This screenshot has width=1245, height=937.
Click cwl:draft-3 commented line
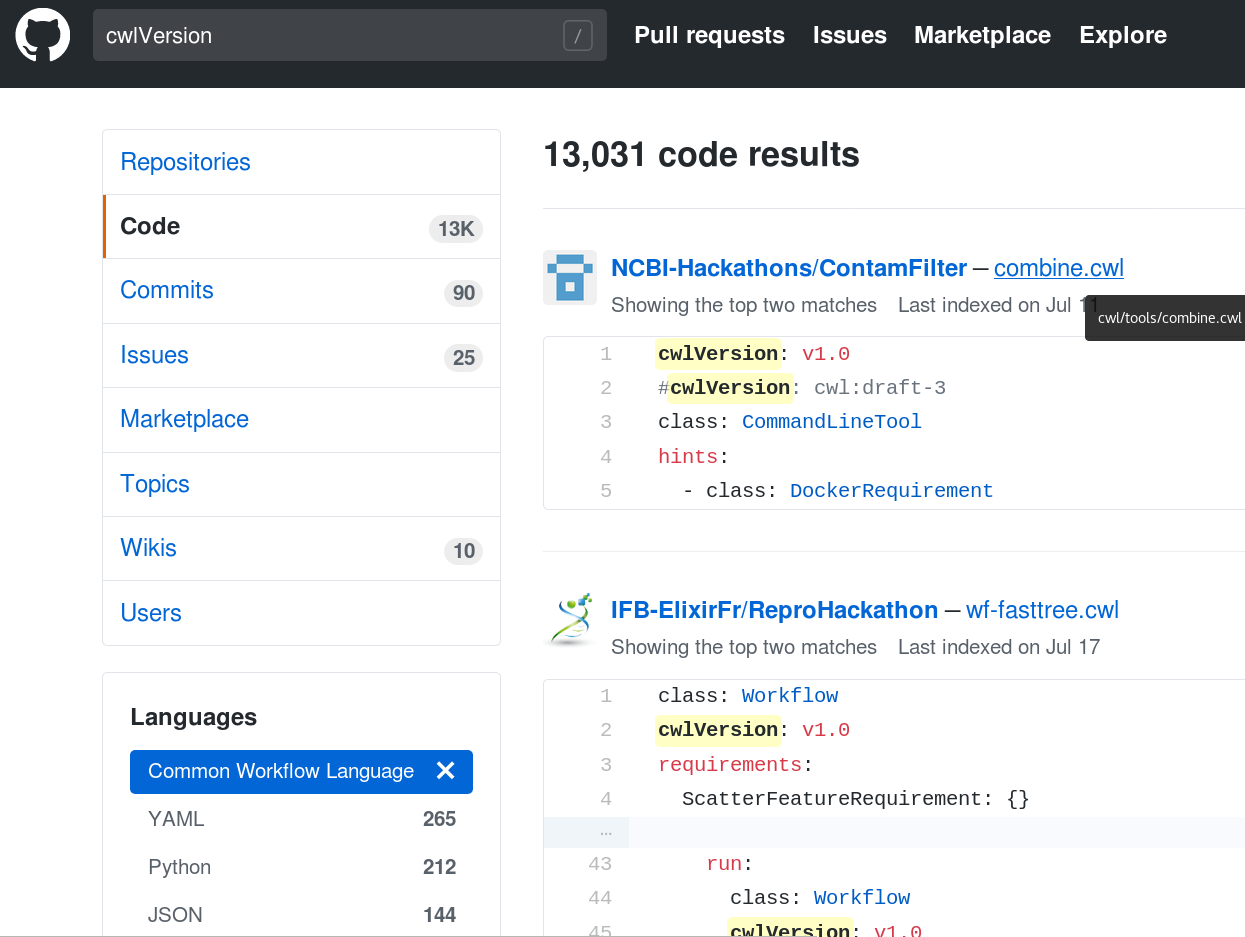[802, 388]
